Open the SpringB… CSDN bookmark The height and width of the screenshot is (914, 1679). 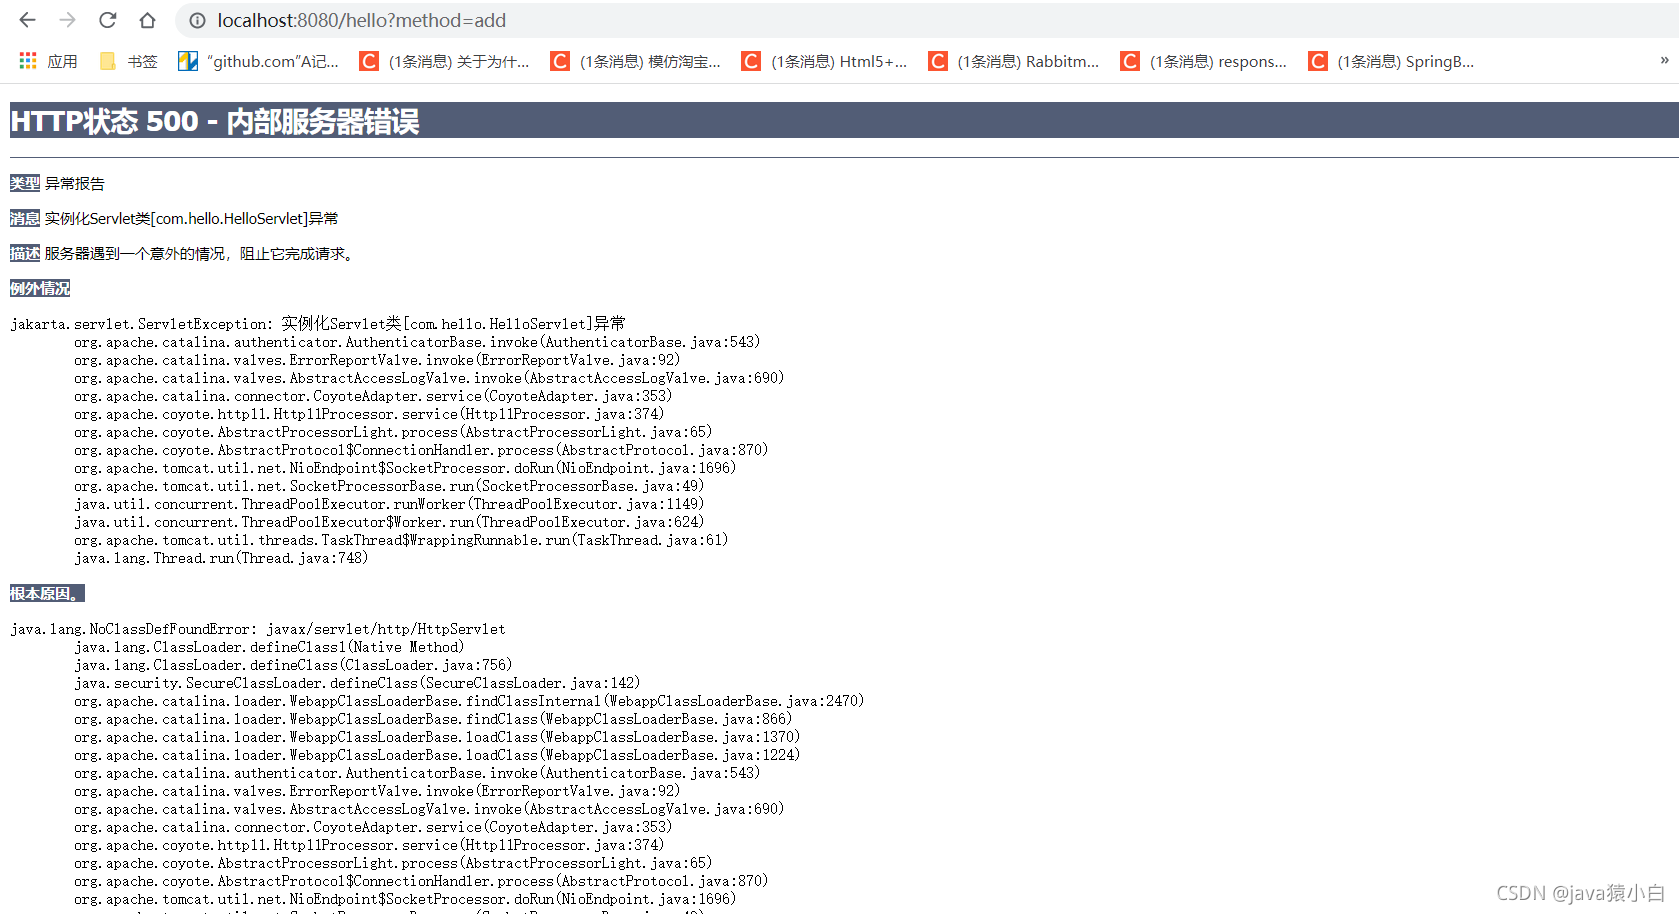1392,61
